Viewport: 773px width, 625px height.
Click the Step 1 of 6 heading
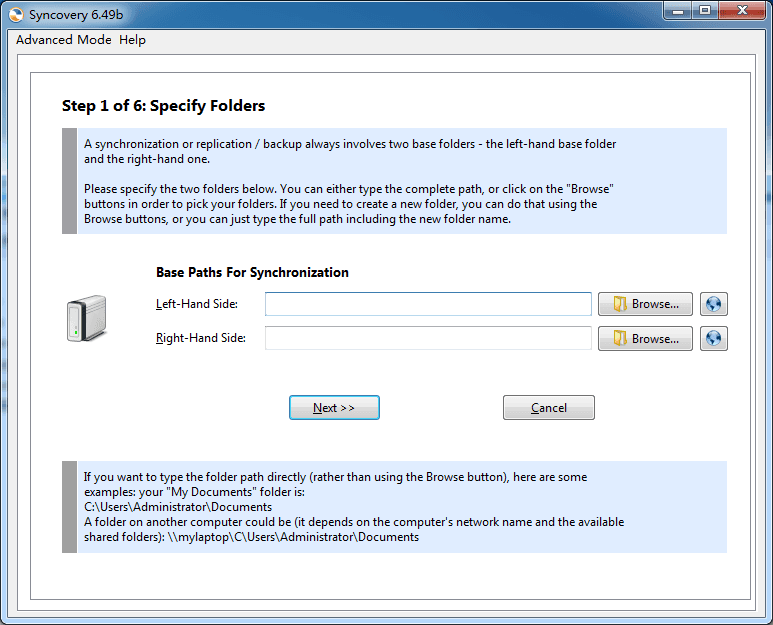pos(163,106)
